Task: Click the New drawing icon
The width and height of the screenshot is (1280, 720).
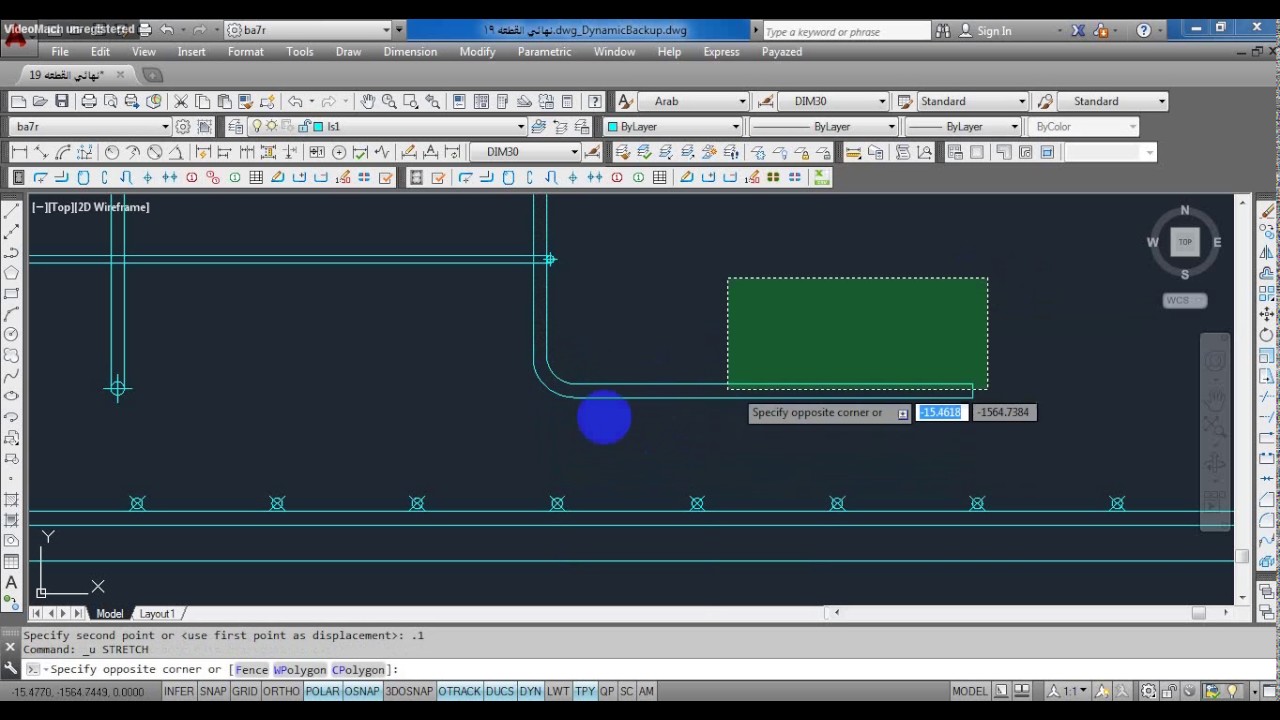Action: click(x=18, y=101)
